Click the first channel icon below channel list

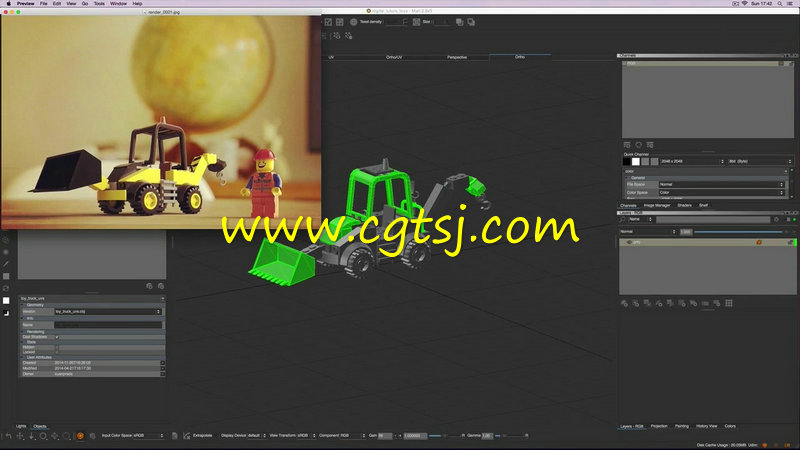[627, 145]
